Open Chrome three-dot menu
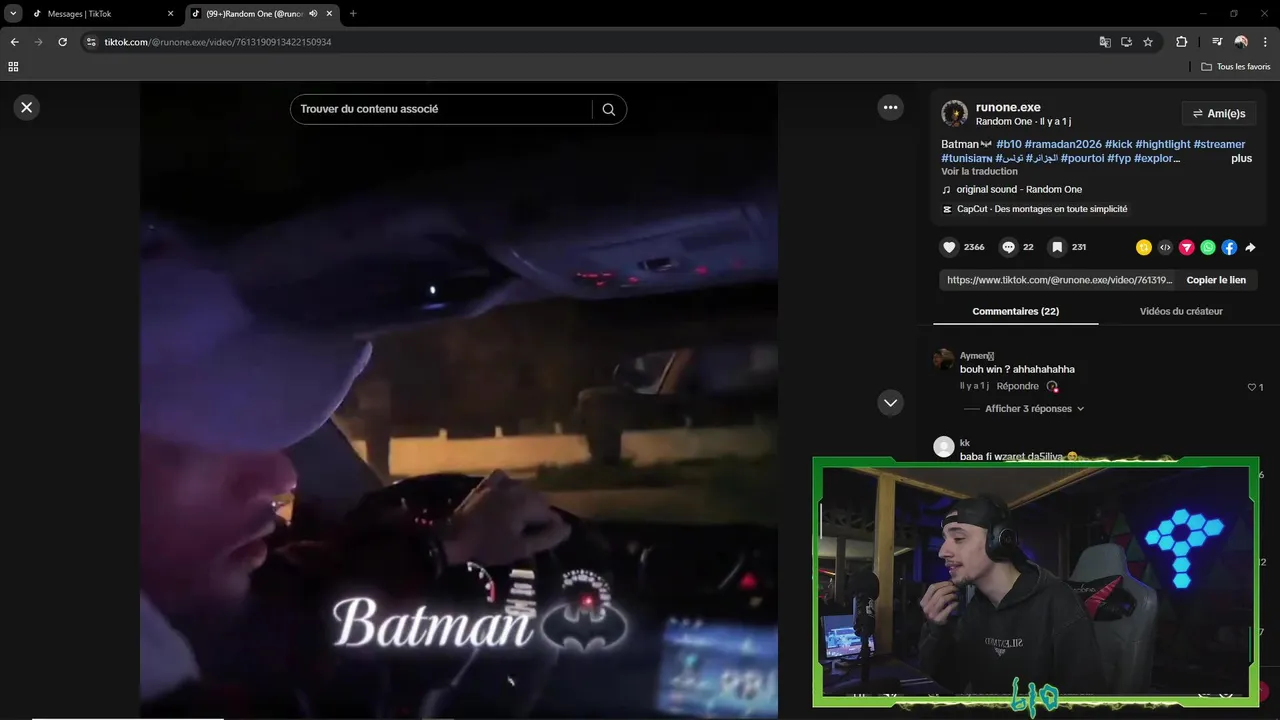The width and height of the screenshot is (1280, 720). (1265, 42)
